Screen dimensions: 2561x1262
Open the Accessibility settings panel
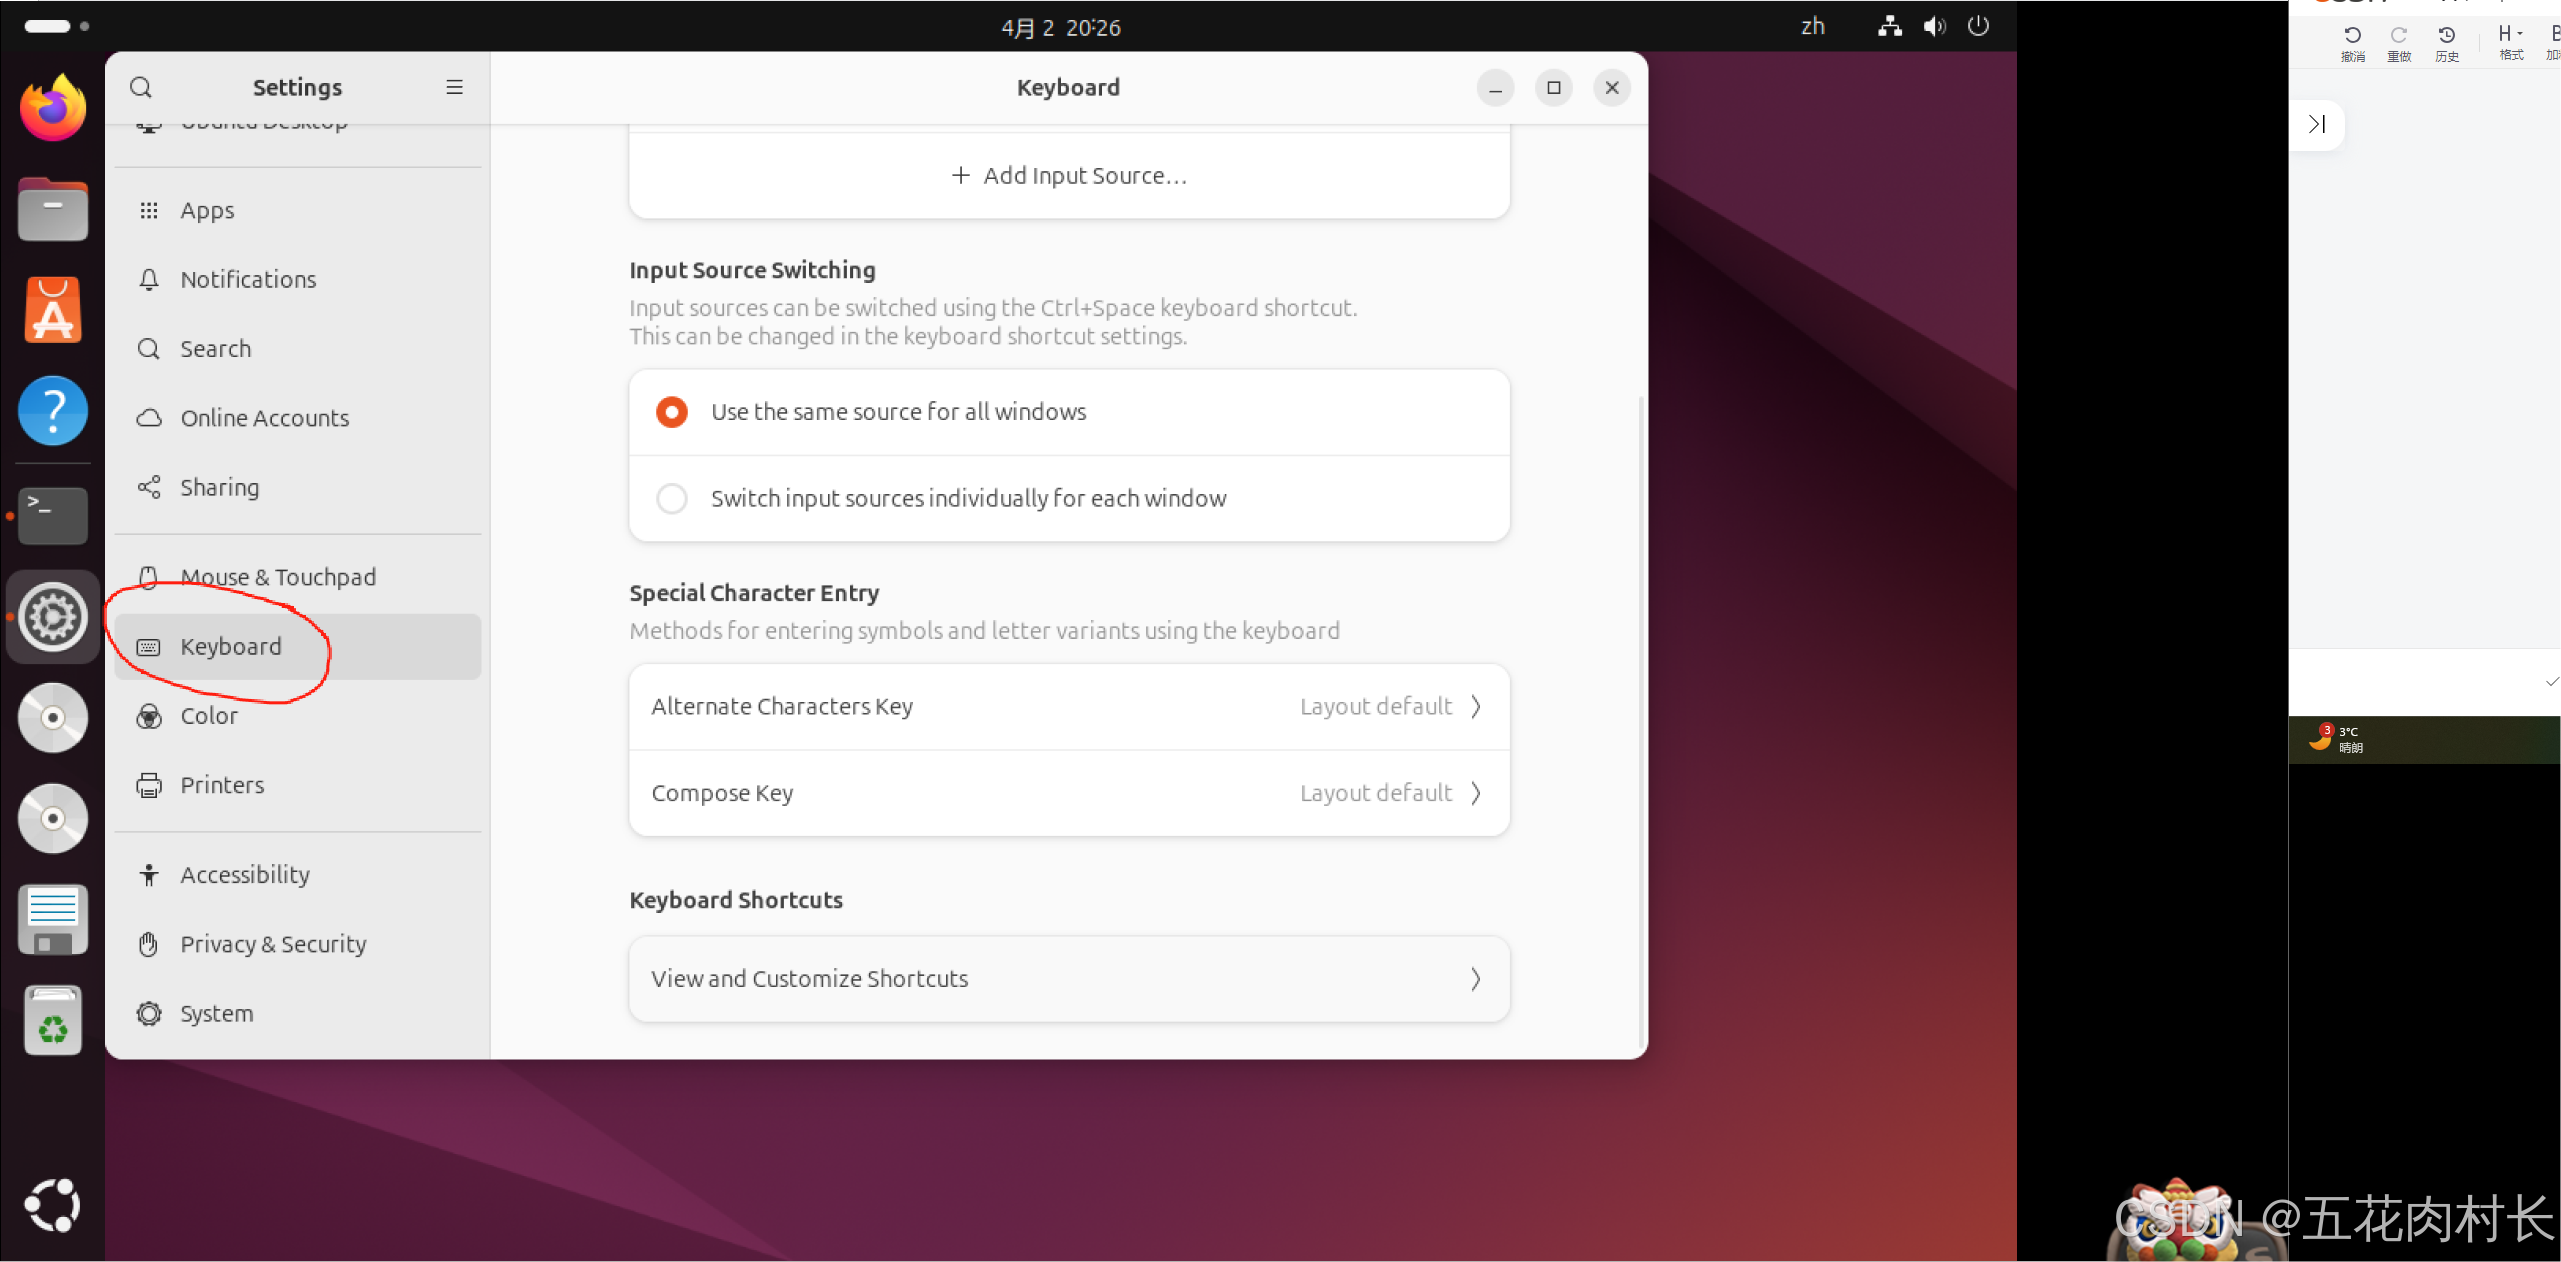(x=245, y=874)
